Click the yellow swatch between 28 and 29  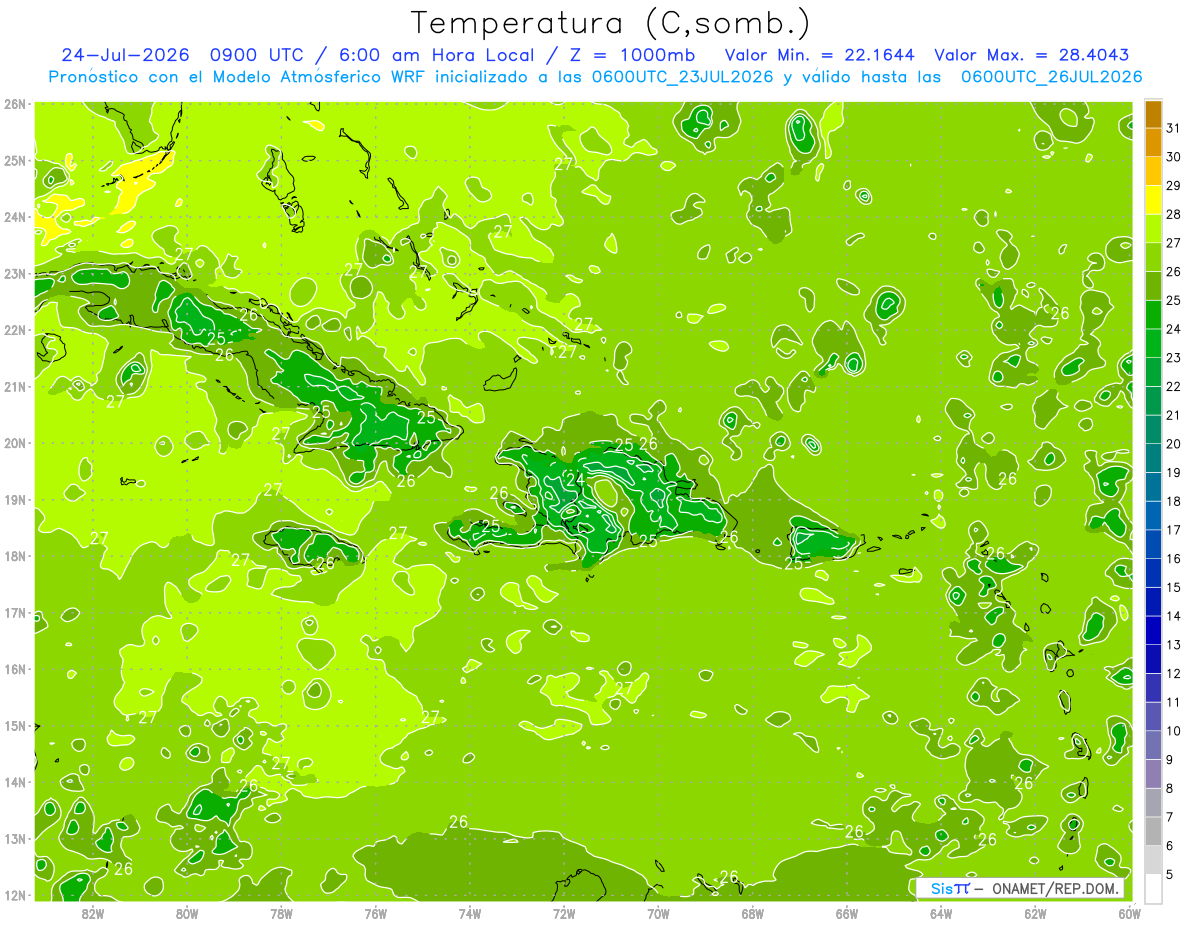tap(1153, 200)
